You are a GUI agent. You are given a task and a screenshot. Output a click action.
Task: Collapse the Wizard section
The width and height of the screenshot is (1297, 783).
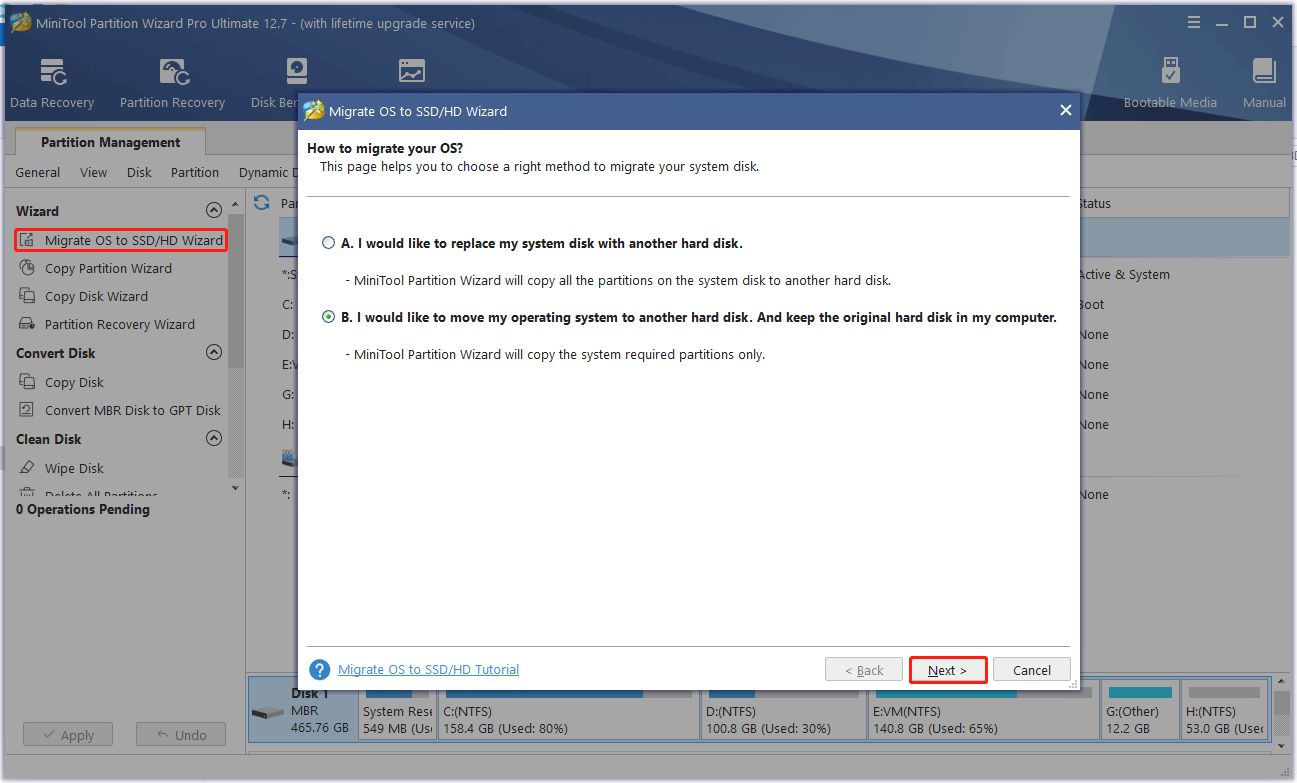point(213,210)
